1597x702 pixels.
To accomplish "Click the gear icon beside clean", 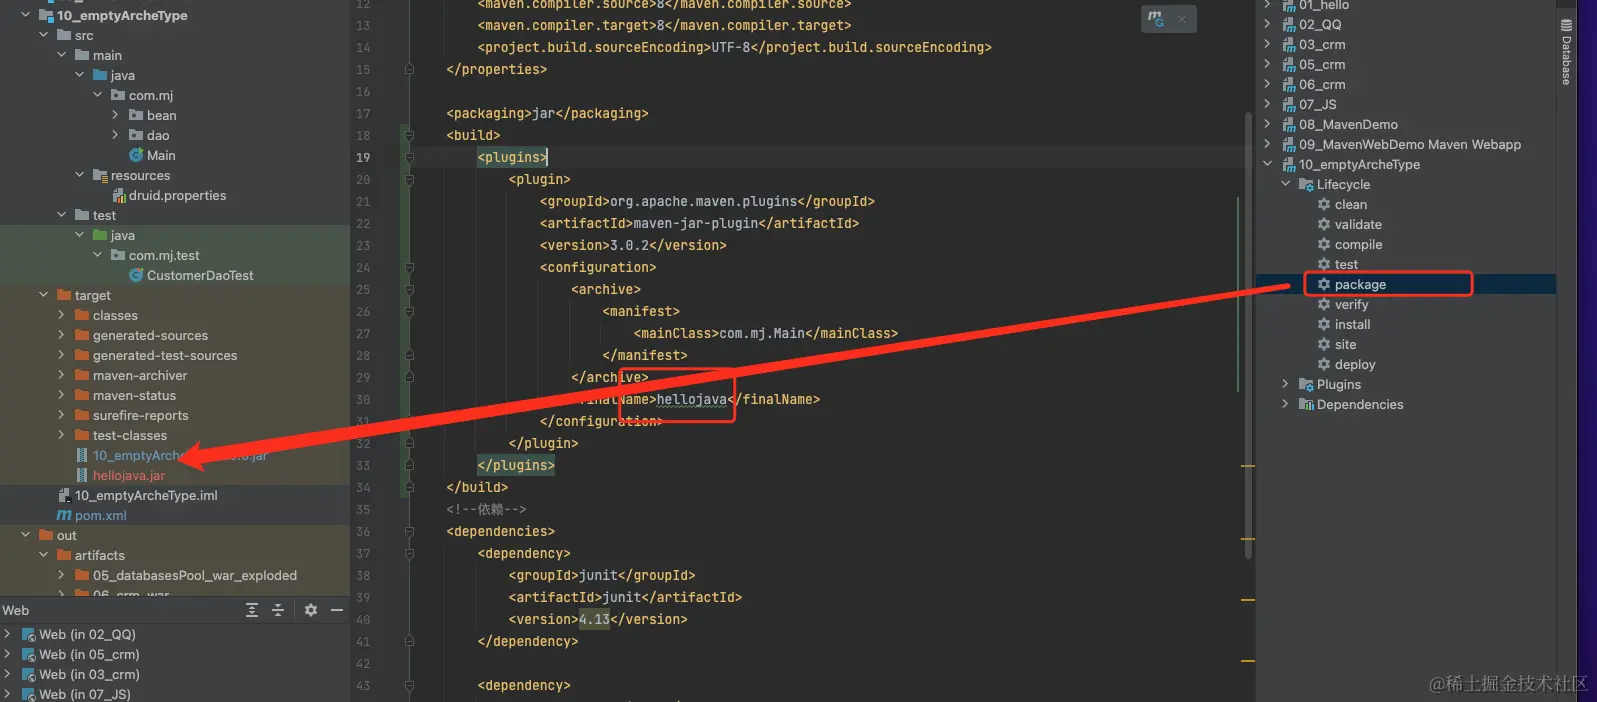I will (x=1324, y=205).
